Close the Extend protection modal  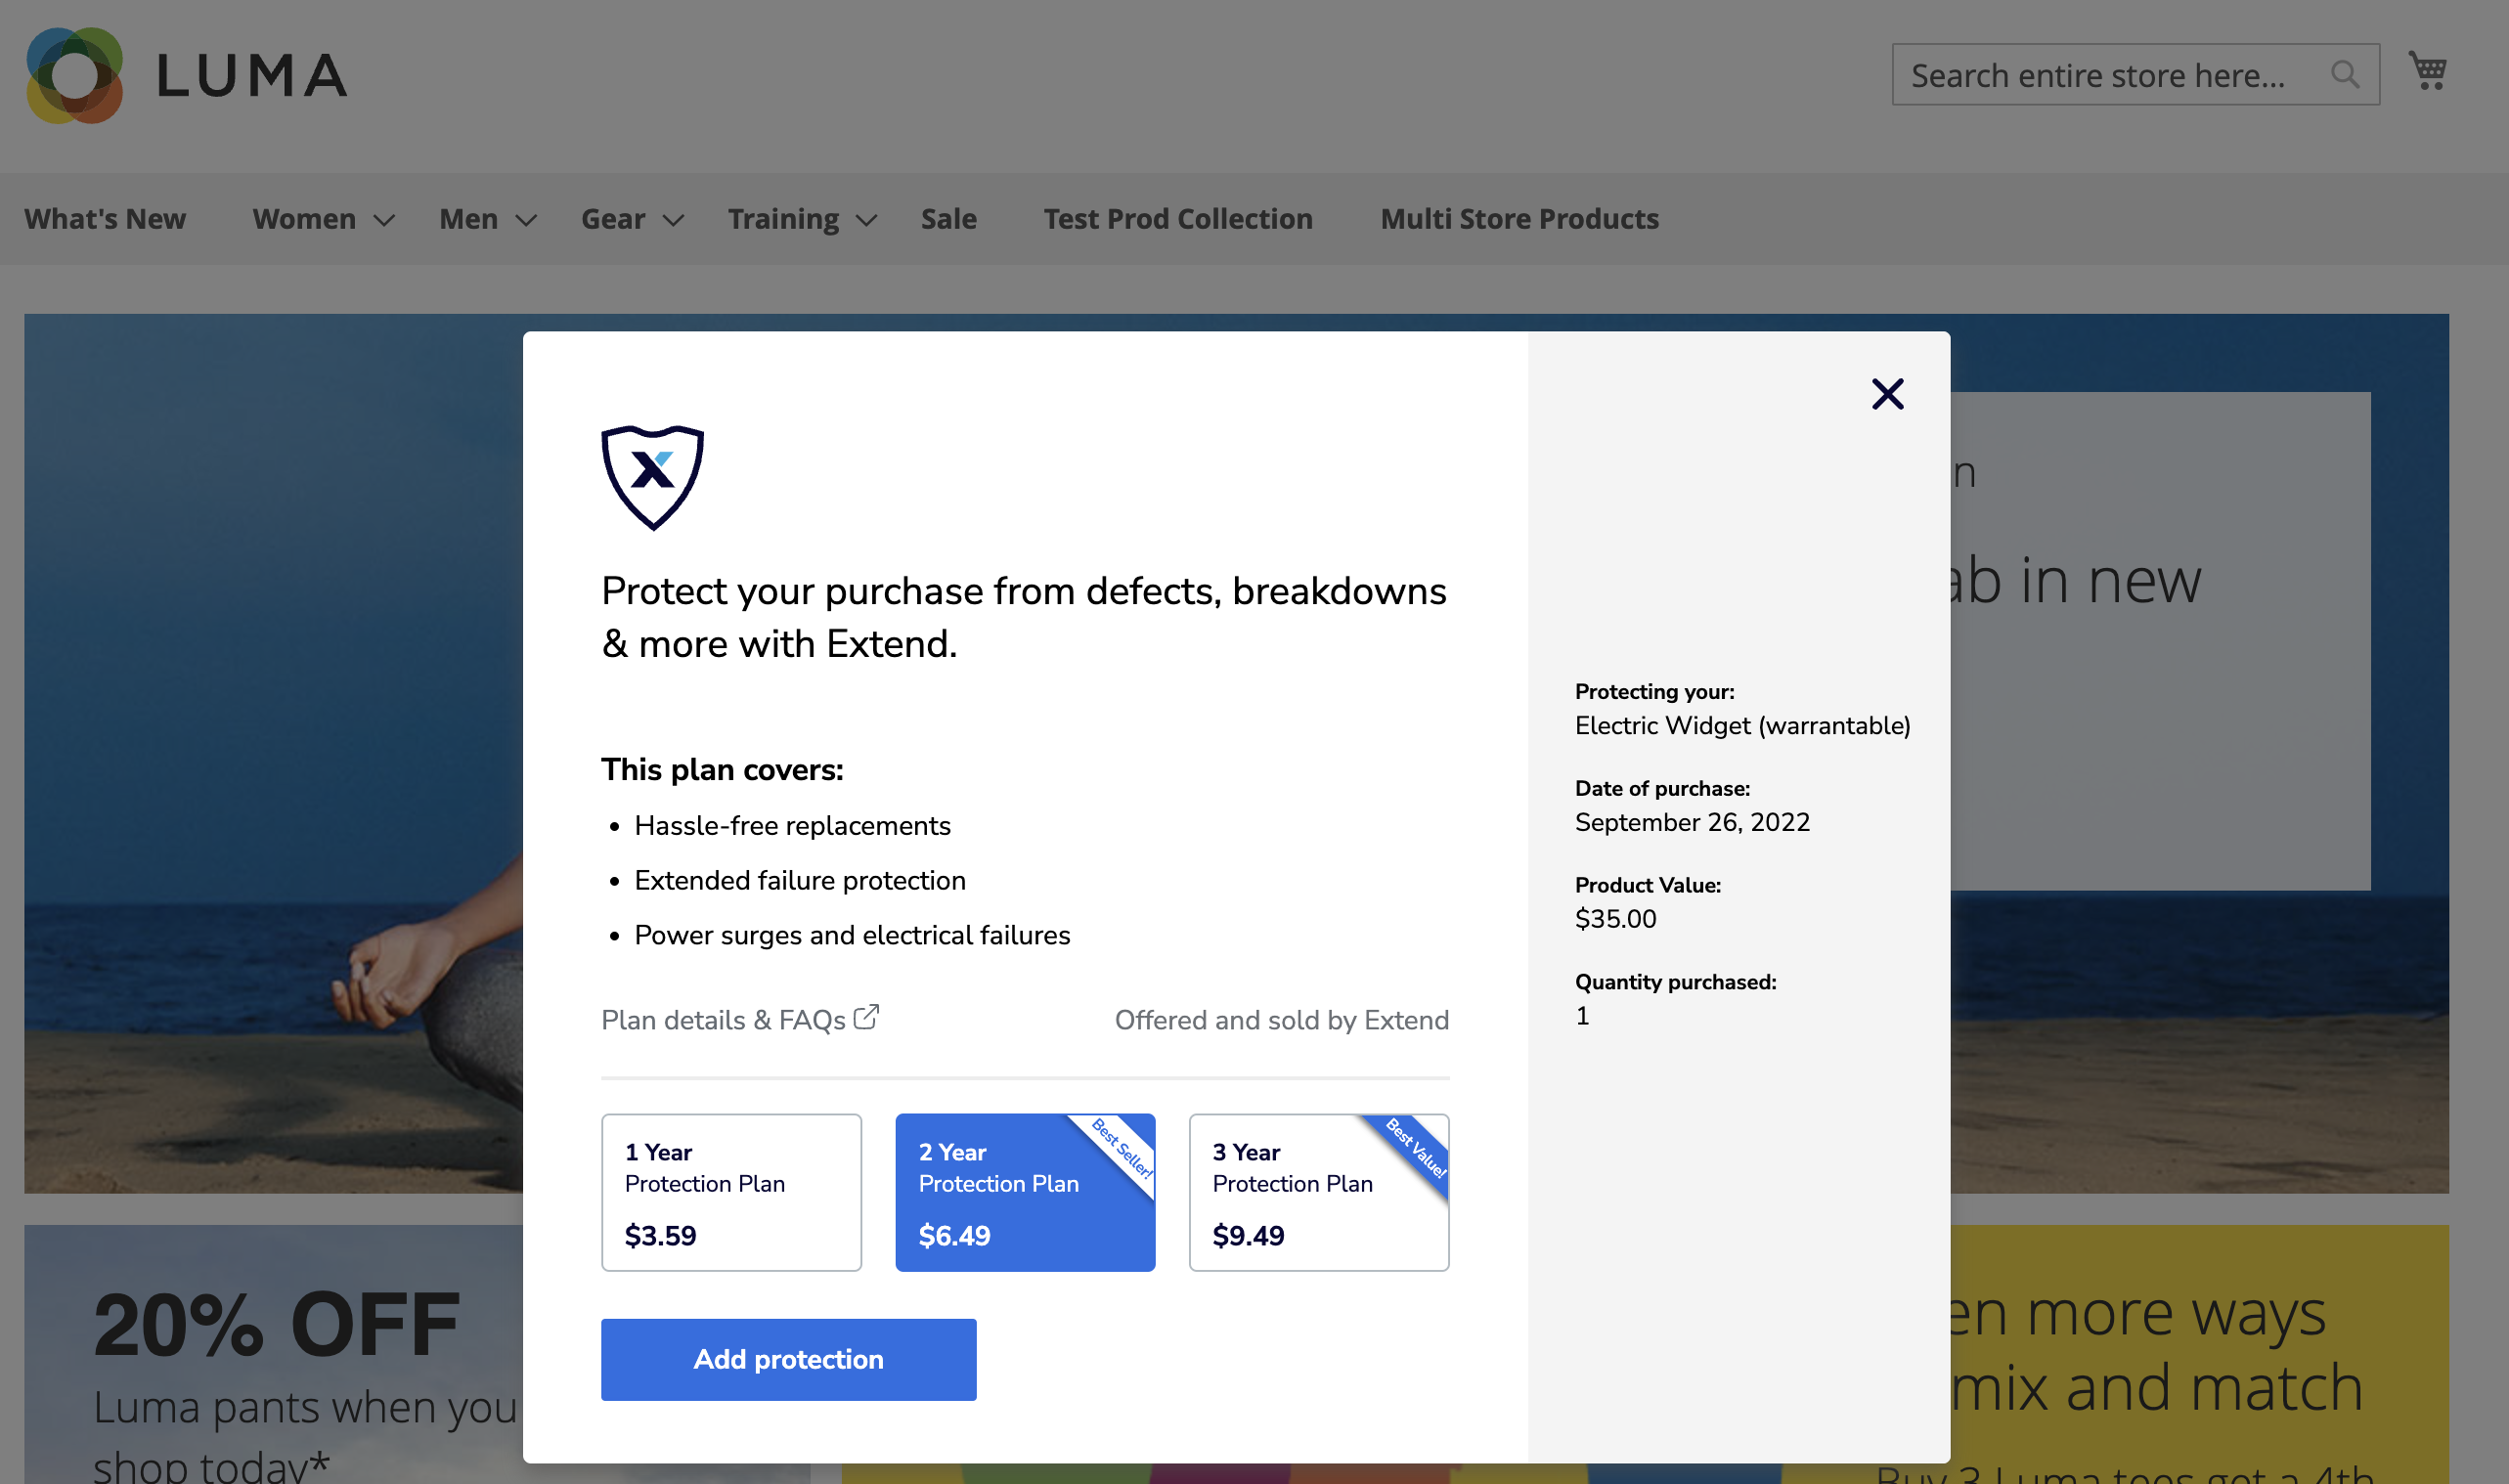[1887, 394]
